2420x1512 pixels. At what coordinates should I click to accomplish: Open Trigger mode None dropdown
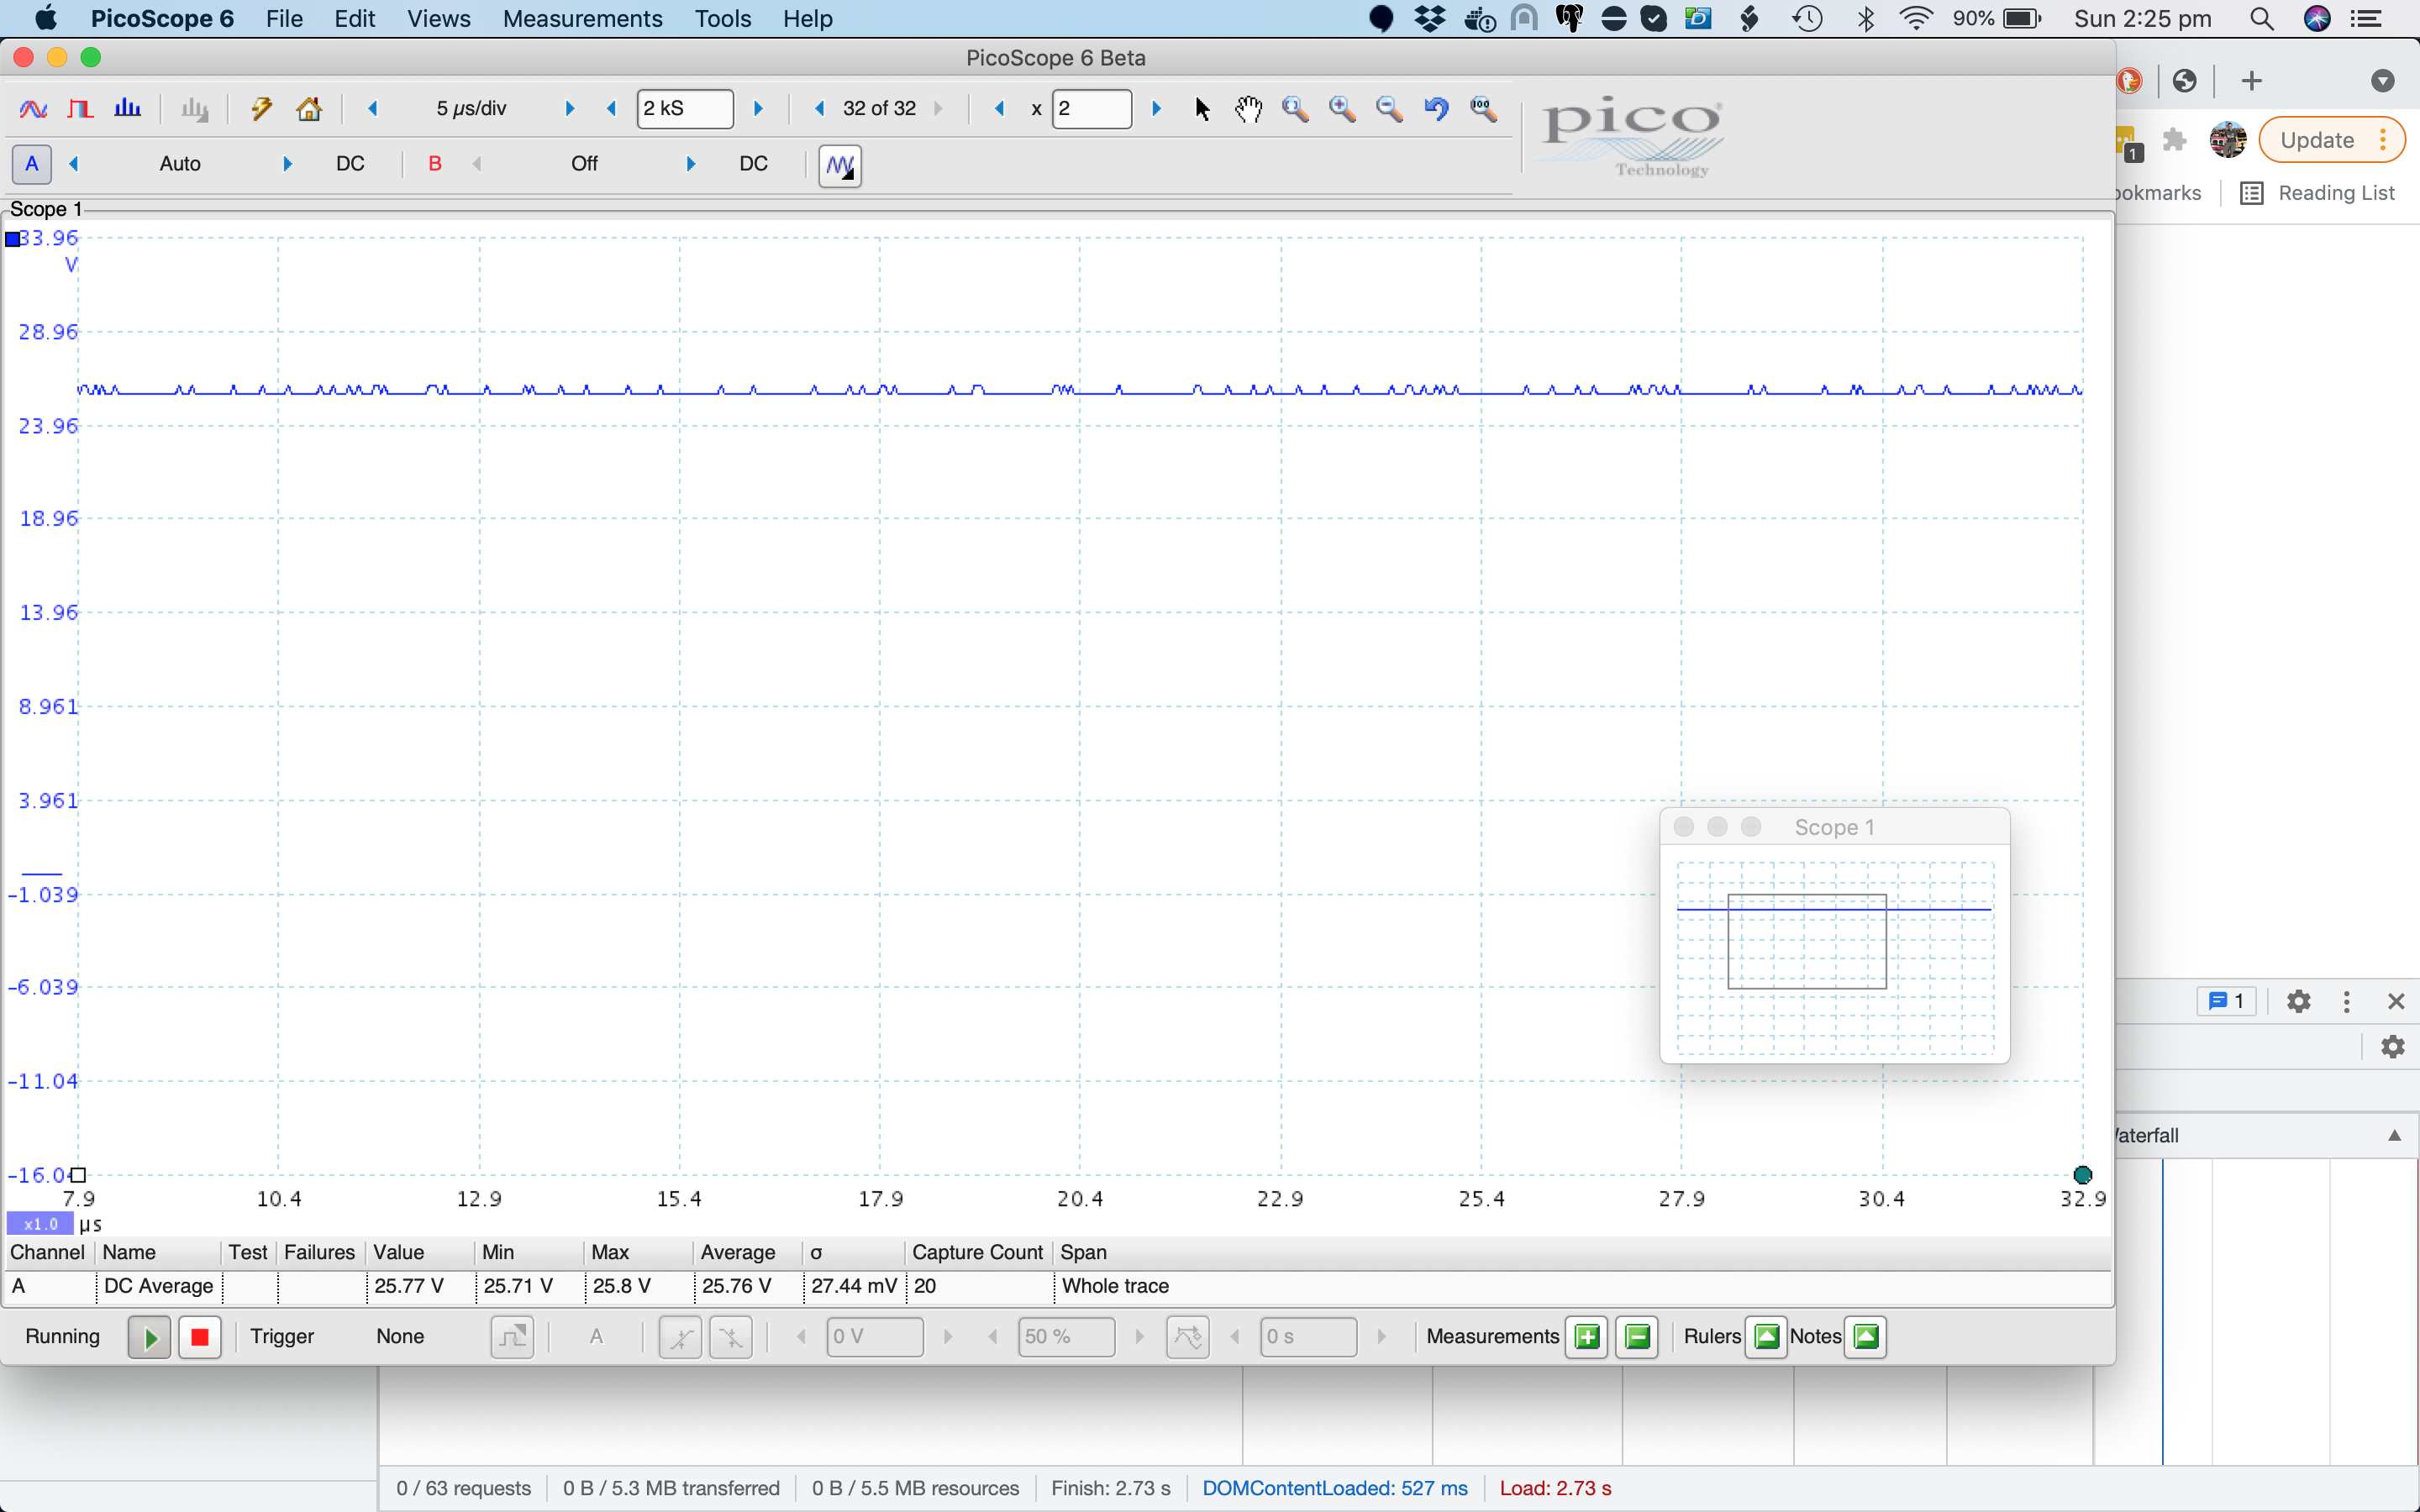[400, 1337]
